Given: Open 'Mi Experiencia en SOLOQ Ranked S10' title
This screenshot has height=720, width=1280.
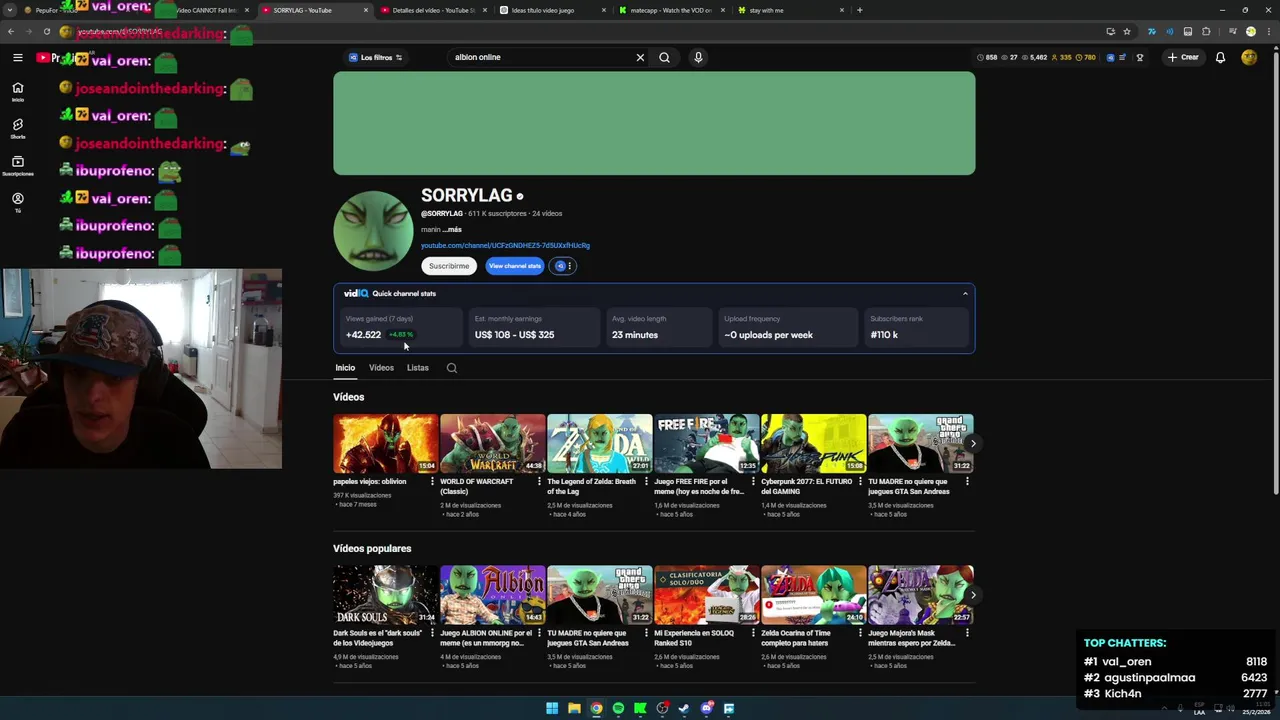Looking at the screenshot, I should tap(692, 638).
